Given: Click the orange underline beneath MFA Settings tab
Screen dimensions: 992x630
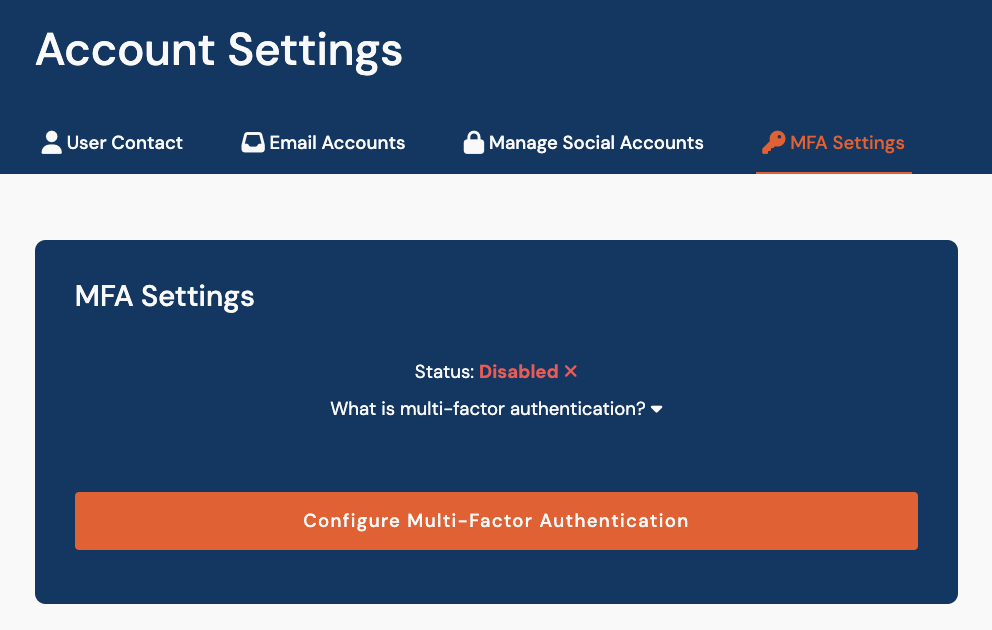Looking at the screenshot, I should click(833, 172).
